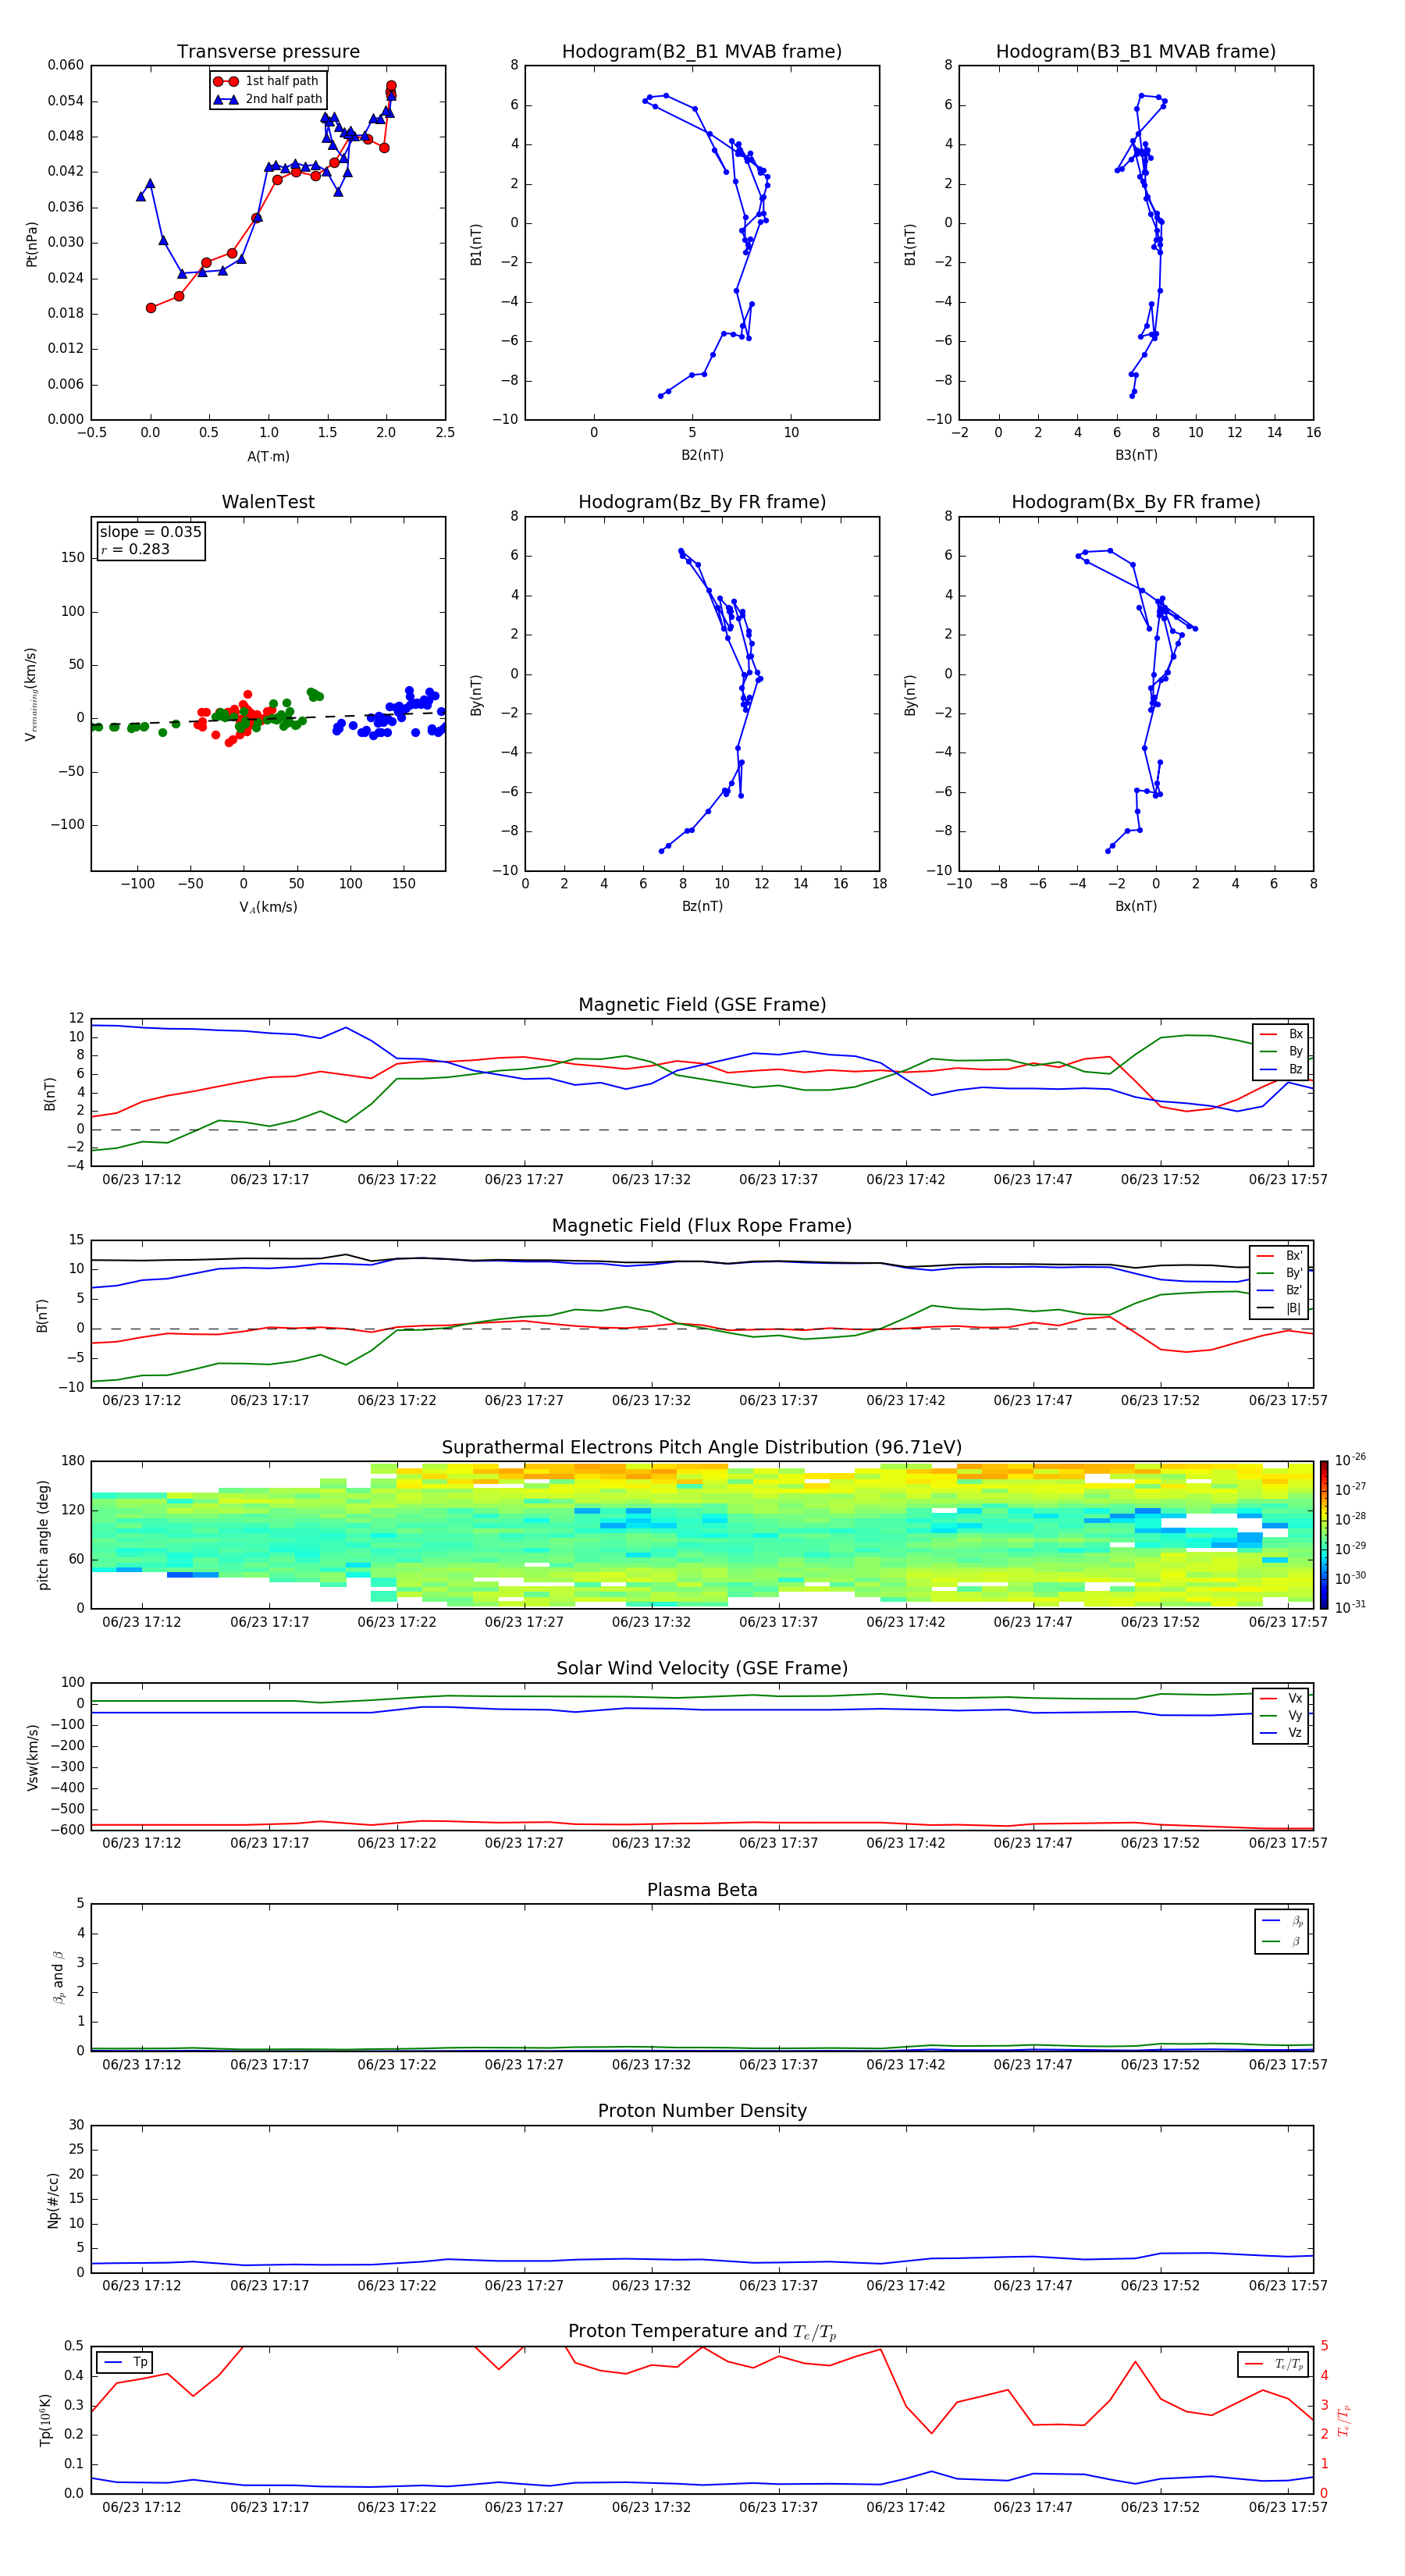Click the '10^-26' colorbar tick label
Viewport: 1405px width, 2576px height.
[1351, 1460]
